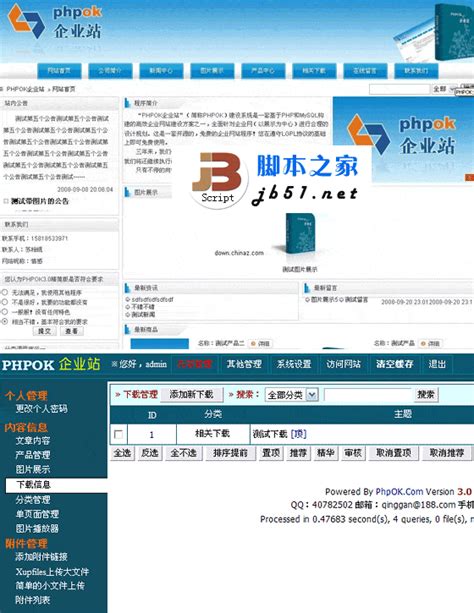This screenshot has width=474, height=613.
Task: Click the 添加新下载 button
Action: tap(191, 394)
